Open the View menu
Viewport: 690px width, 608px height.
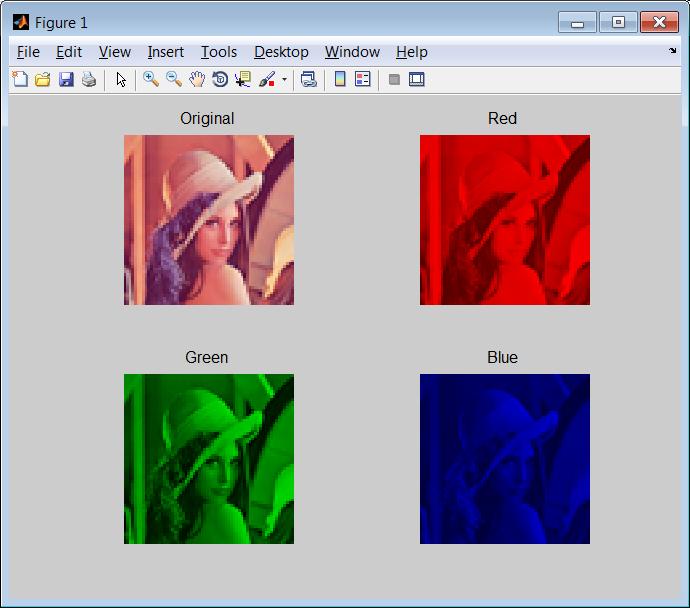point(114,52)
